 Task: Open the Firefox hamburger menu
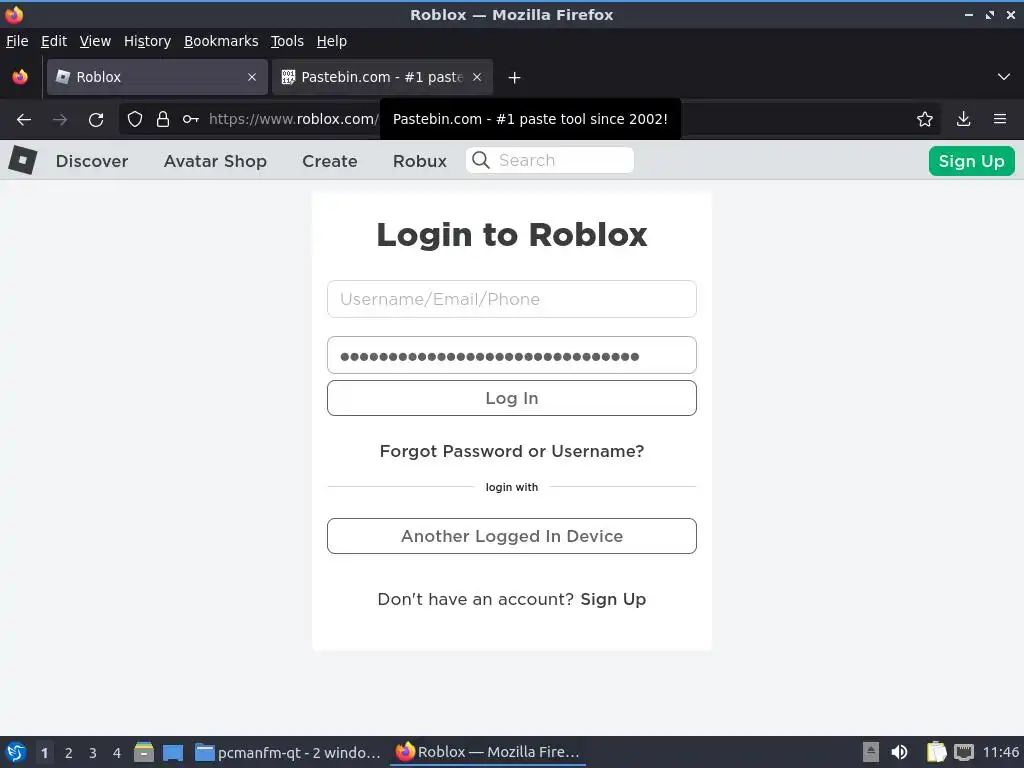point(1000,120)
